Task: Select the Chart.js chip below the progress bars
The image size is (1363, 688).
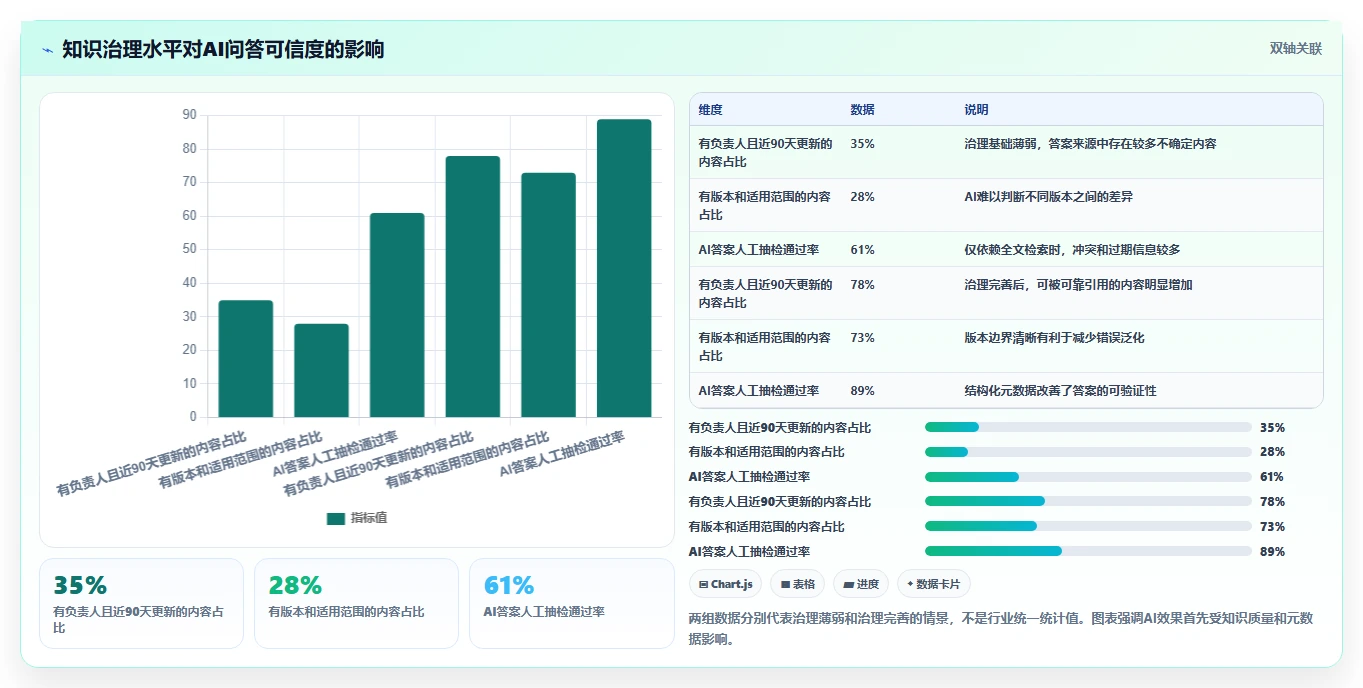Action: [726, 584]
